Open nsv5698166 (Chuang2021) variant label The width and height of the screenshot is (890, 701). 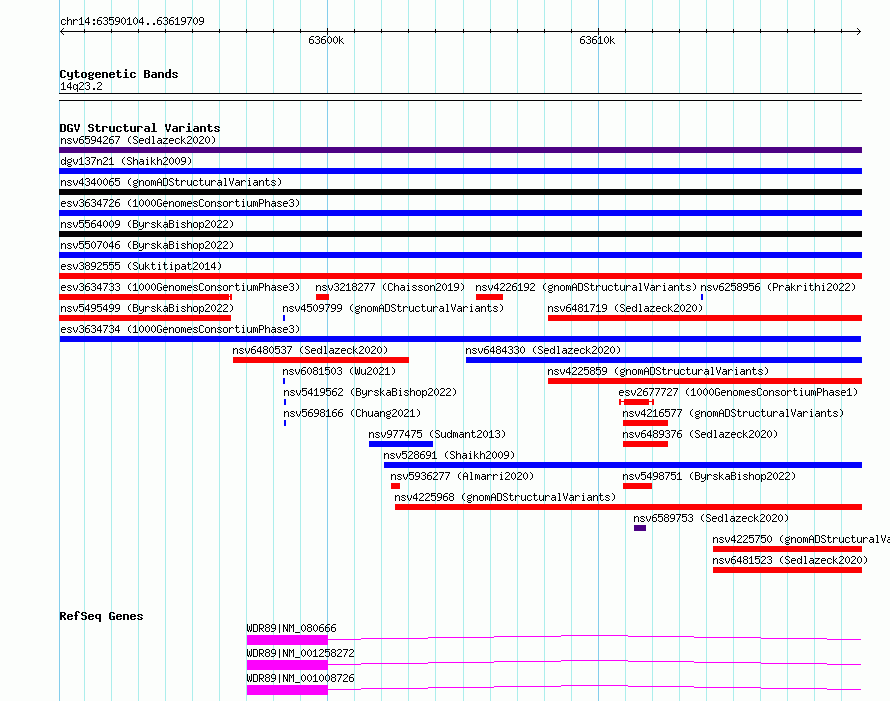click(x=352, y=413)
